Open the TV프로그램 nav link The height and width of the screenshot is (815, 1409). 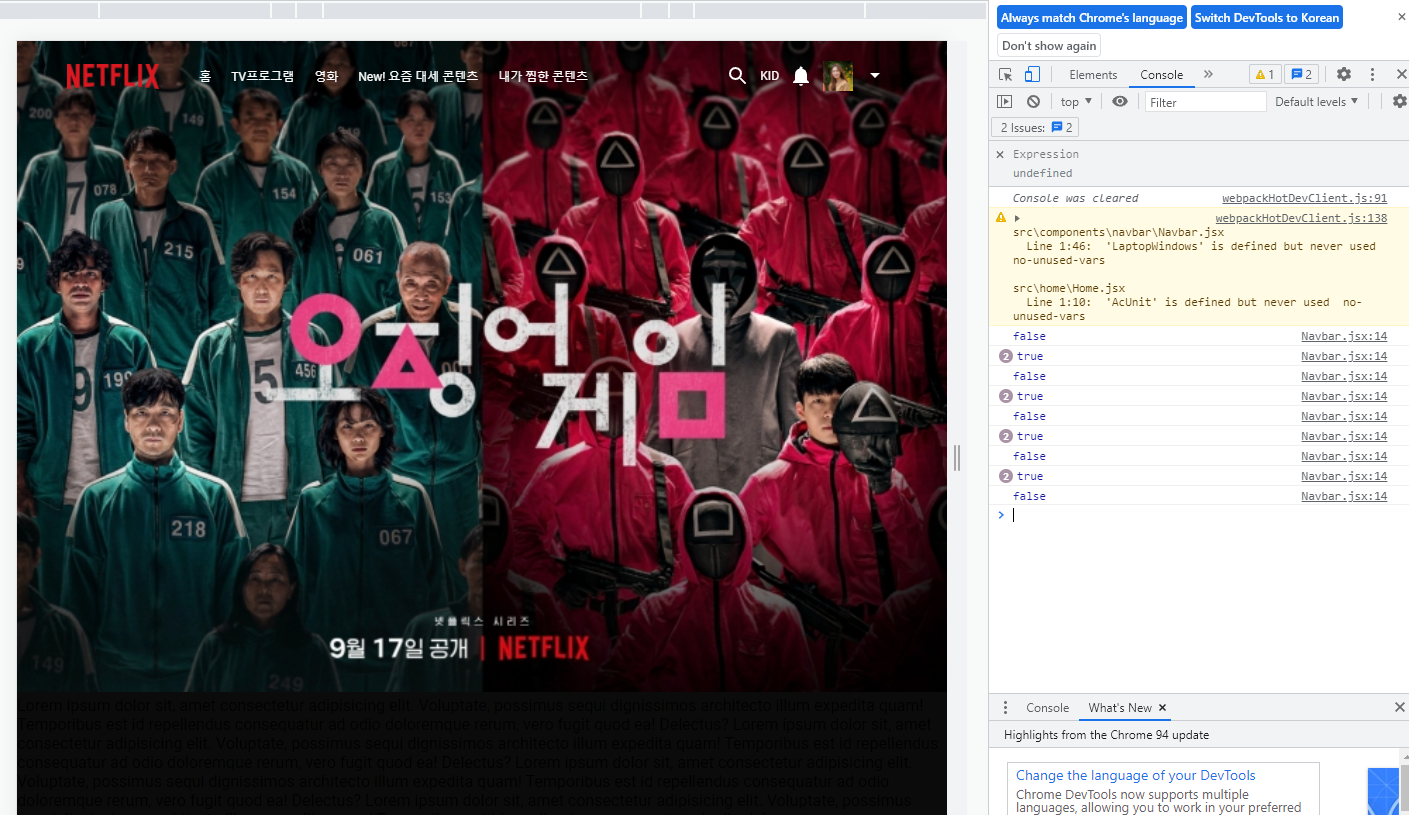pyautogui.click(x=262, y=76)
